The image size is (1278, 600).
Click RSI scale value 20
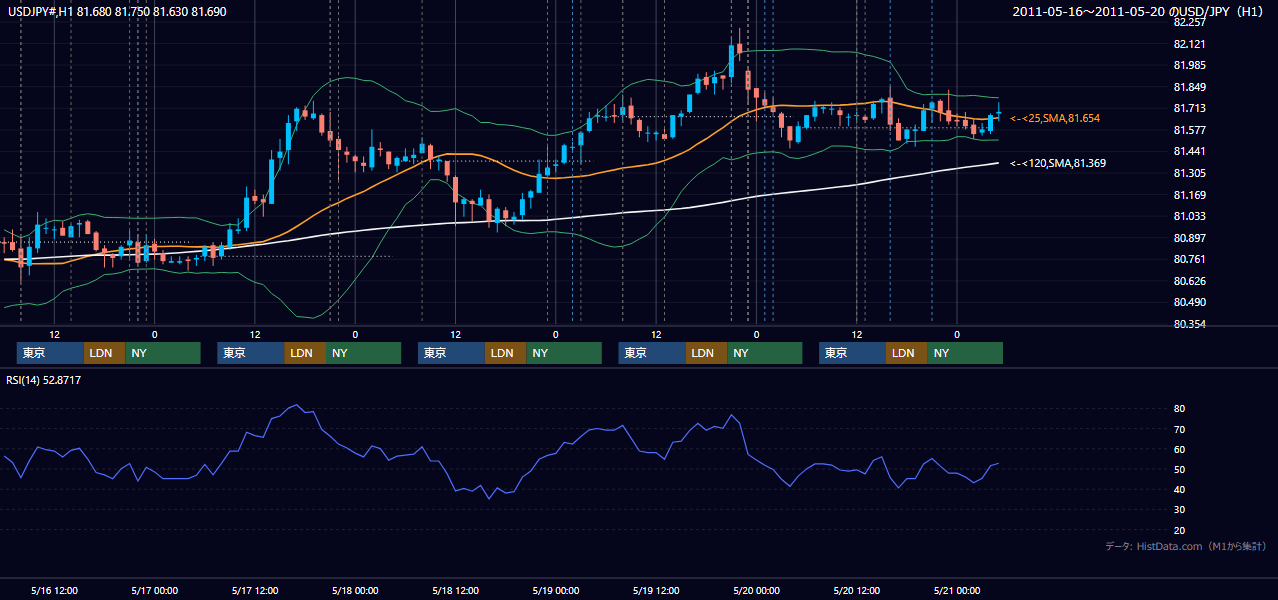click(x=1180, y=530)
